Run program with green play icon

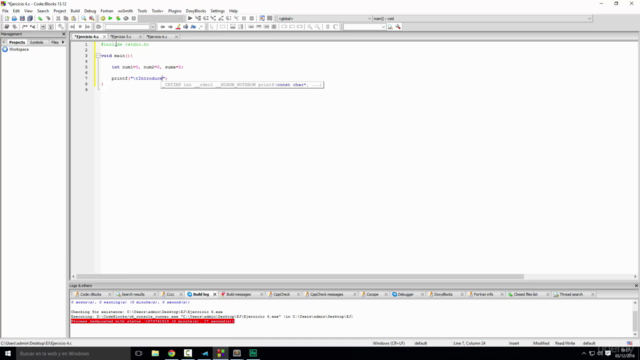(x=110, y=18)
